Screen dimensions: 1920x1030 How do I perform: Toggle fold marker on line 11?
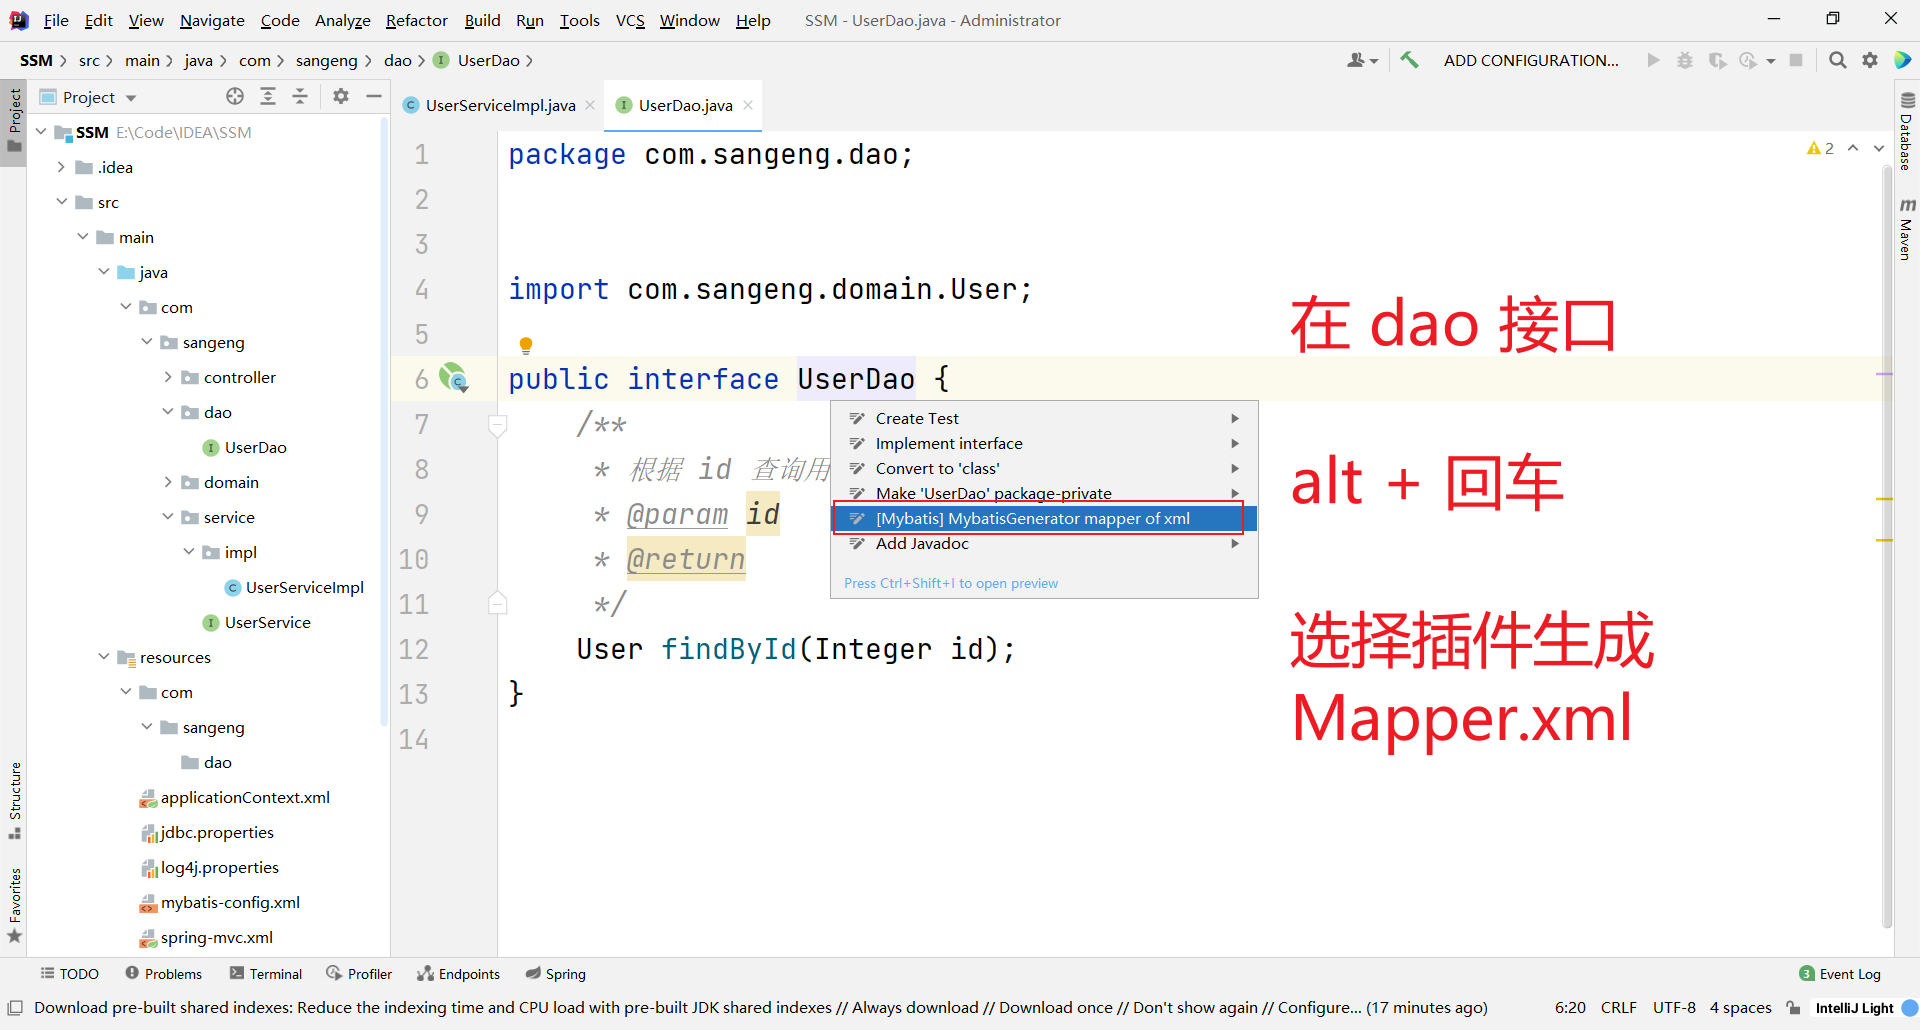497,603
